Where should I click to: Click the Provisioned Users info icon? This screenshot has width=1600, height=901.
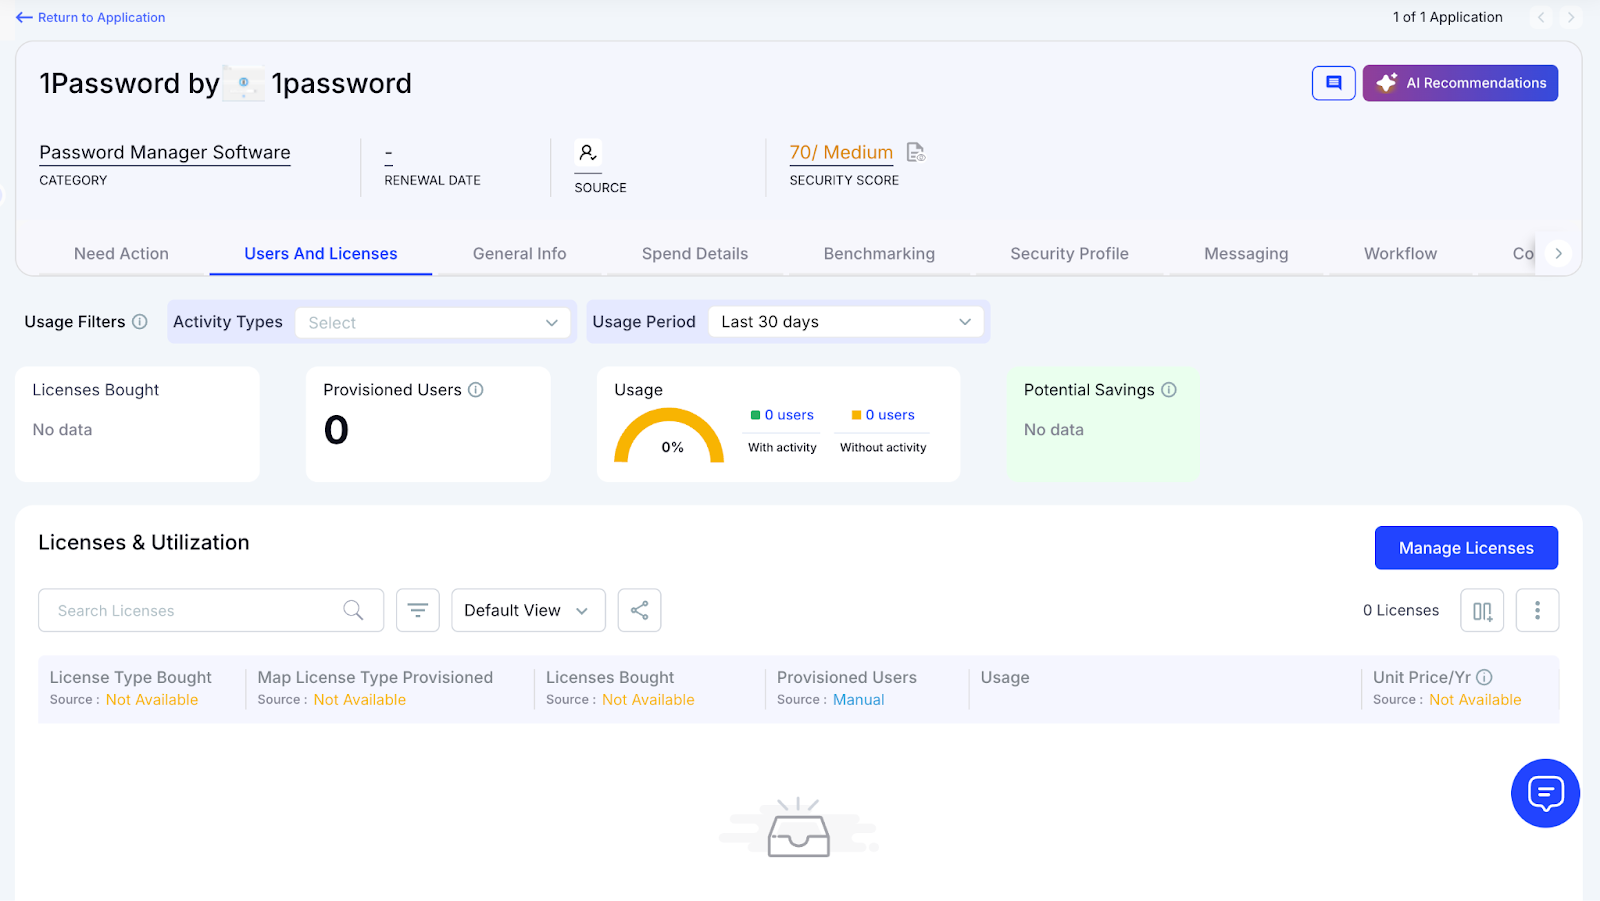[x=476, y=390]
